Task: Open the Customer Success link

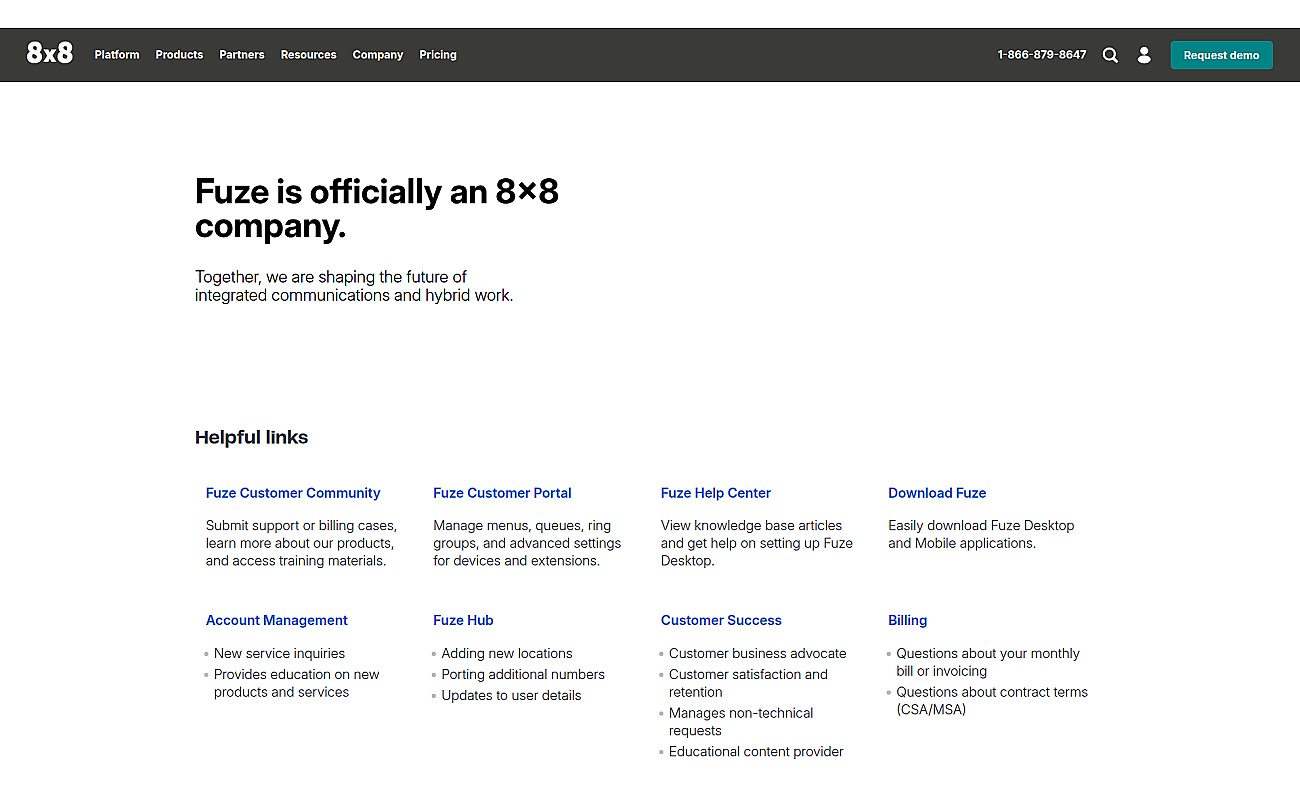Action: (x=721, y=620)
